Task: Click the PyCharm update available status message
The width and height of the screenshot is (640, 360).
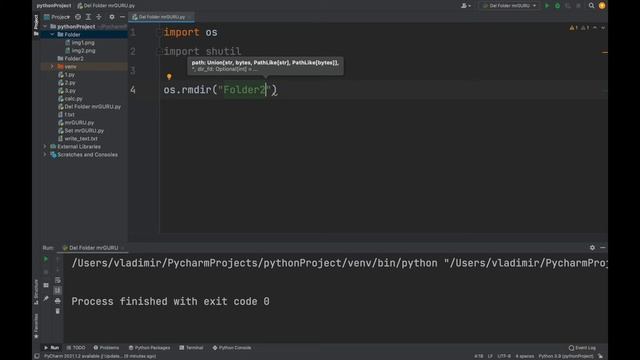Action: (x=100, y=356)
